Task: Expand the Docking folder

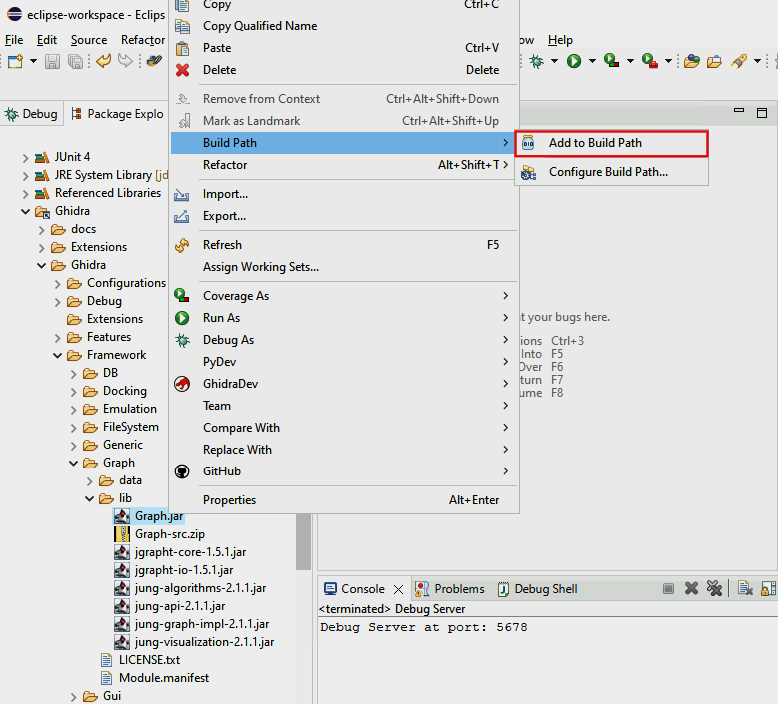Action: (x=73, y=392)
